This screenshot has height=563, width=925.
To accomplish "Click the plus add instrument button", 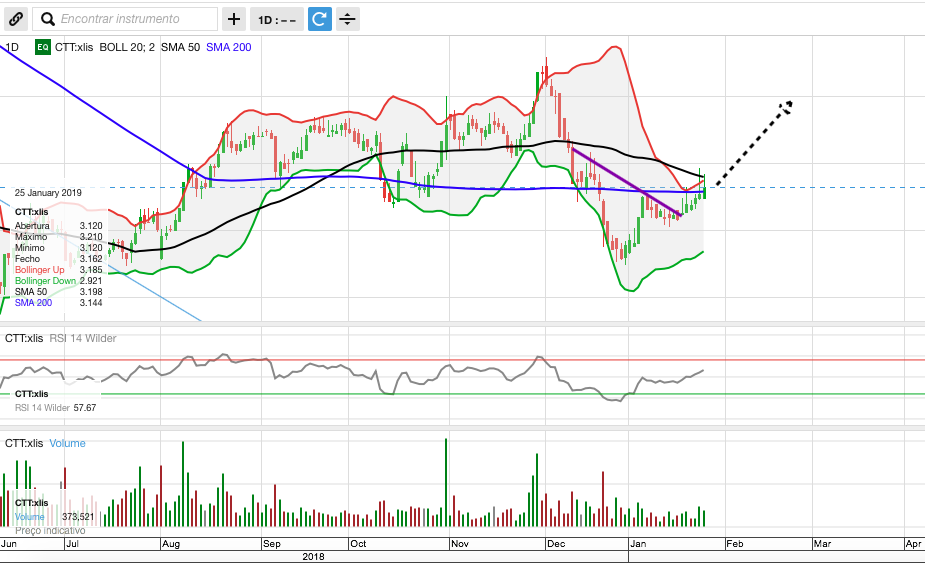I will [233, 19].
